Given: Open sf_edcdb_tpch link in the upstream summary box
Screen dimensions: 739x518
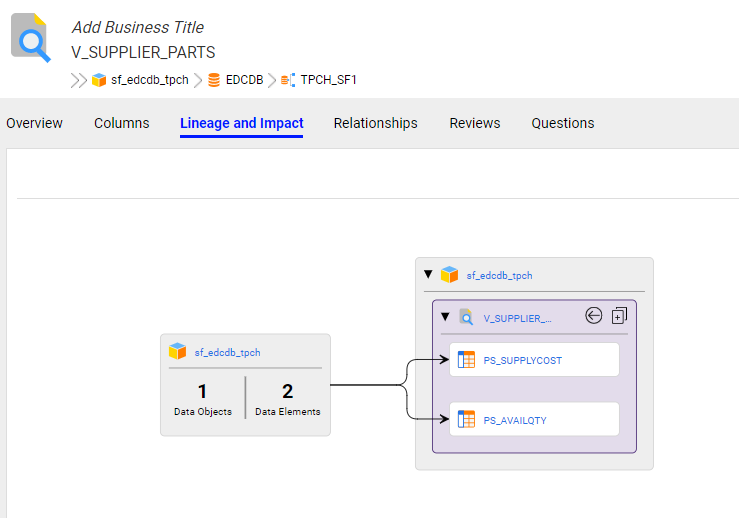Looking at the screenshot, I should (x=227, y=353).
